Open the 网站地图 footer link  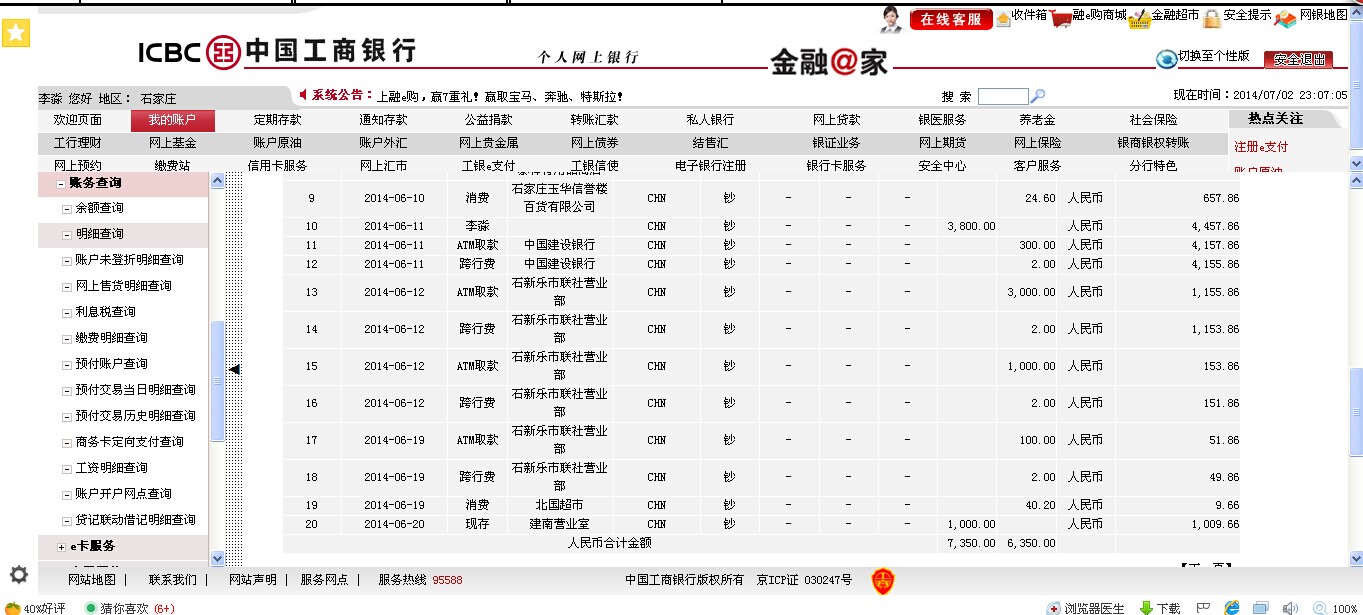coord(92,580)
